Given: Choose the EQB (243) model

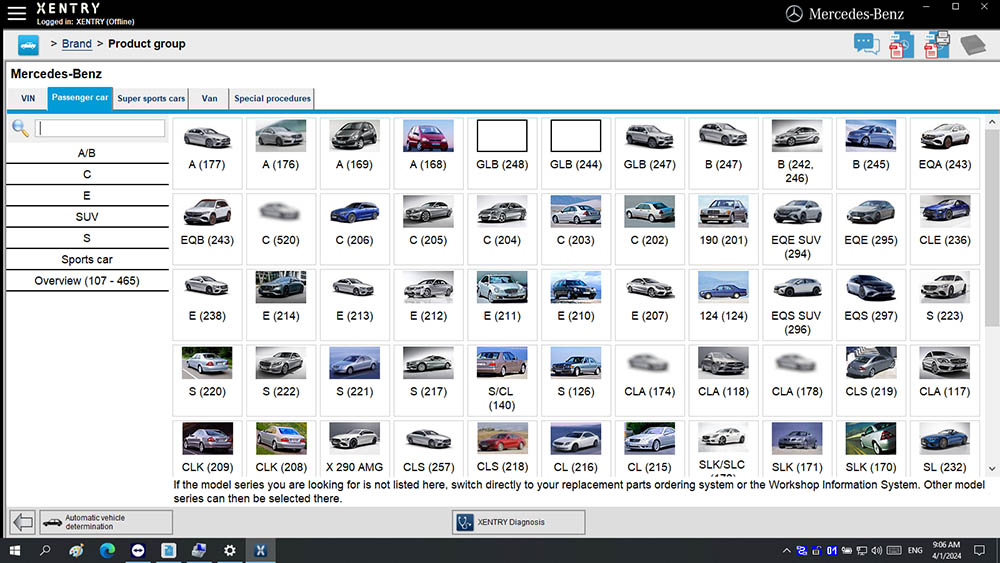Looking at the screenshot, I should pos(207,228).
